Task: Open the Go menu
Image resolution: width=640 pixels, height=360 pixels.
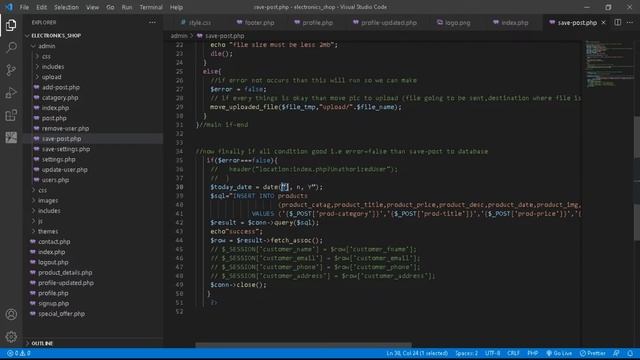Action: [110, 7]
